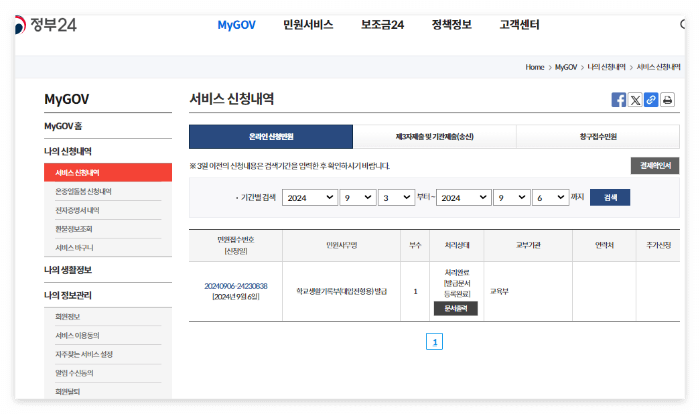
Task: Copy page link icon
Action: [651, 100]
